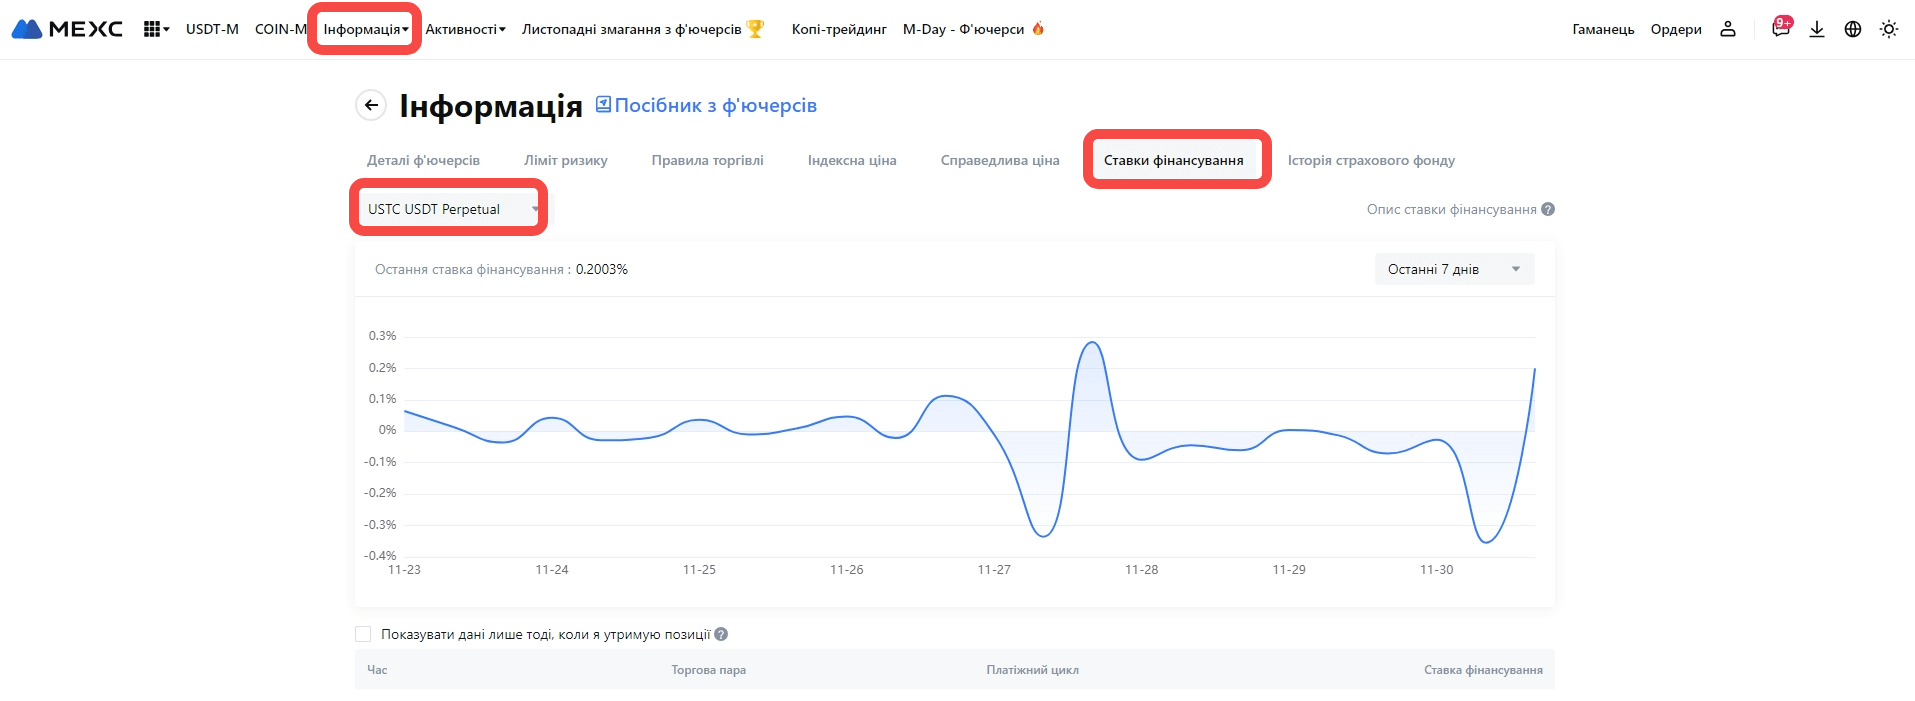The width and height of the screenshot is (1915, 701).
Task: Click the user profile icon
Action: click(1727, 29)
